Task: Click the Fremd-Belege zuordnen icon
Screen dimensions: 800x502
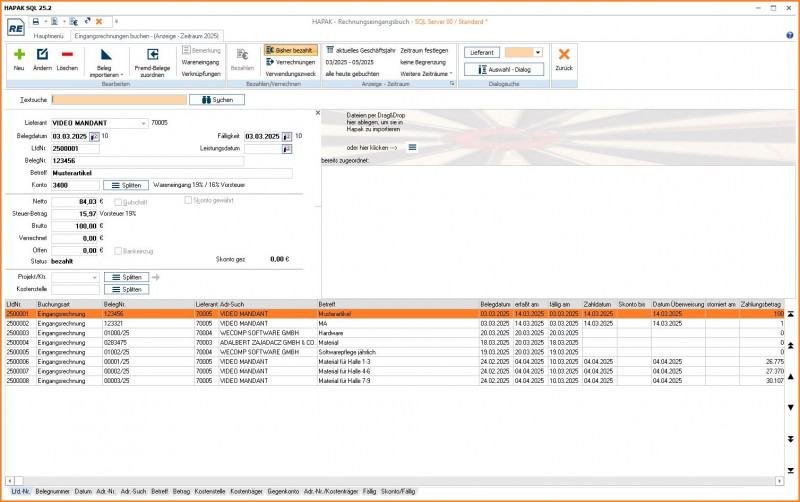Action: pos(151,55)
